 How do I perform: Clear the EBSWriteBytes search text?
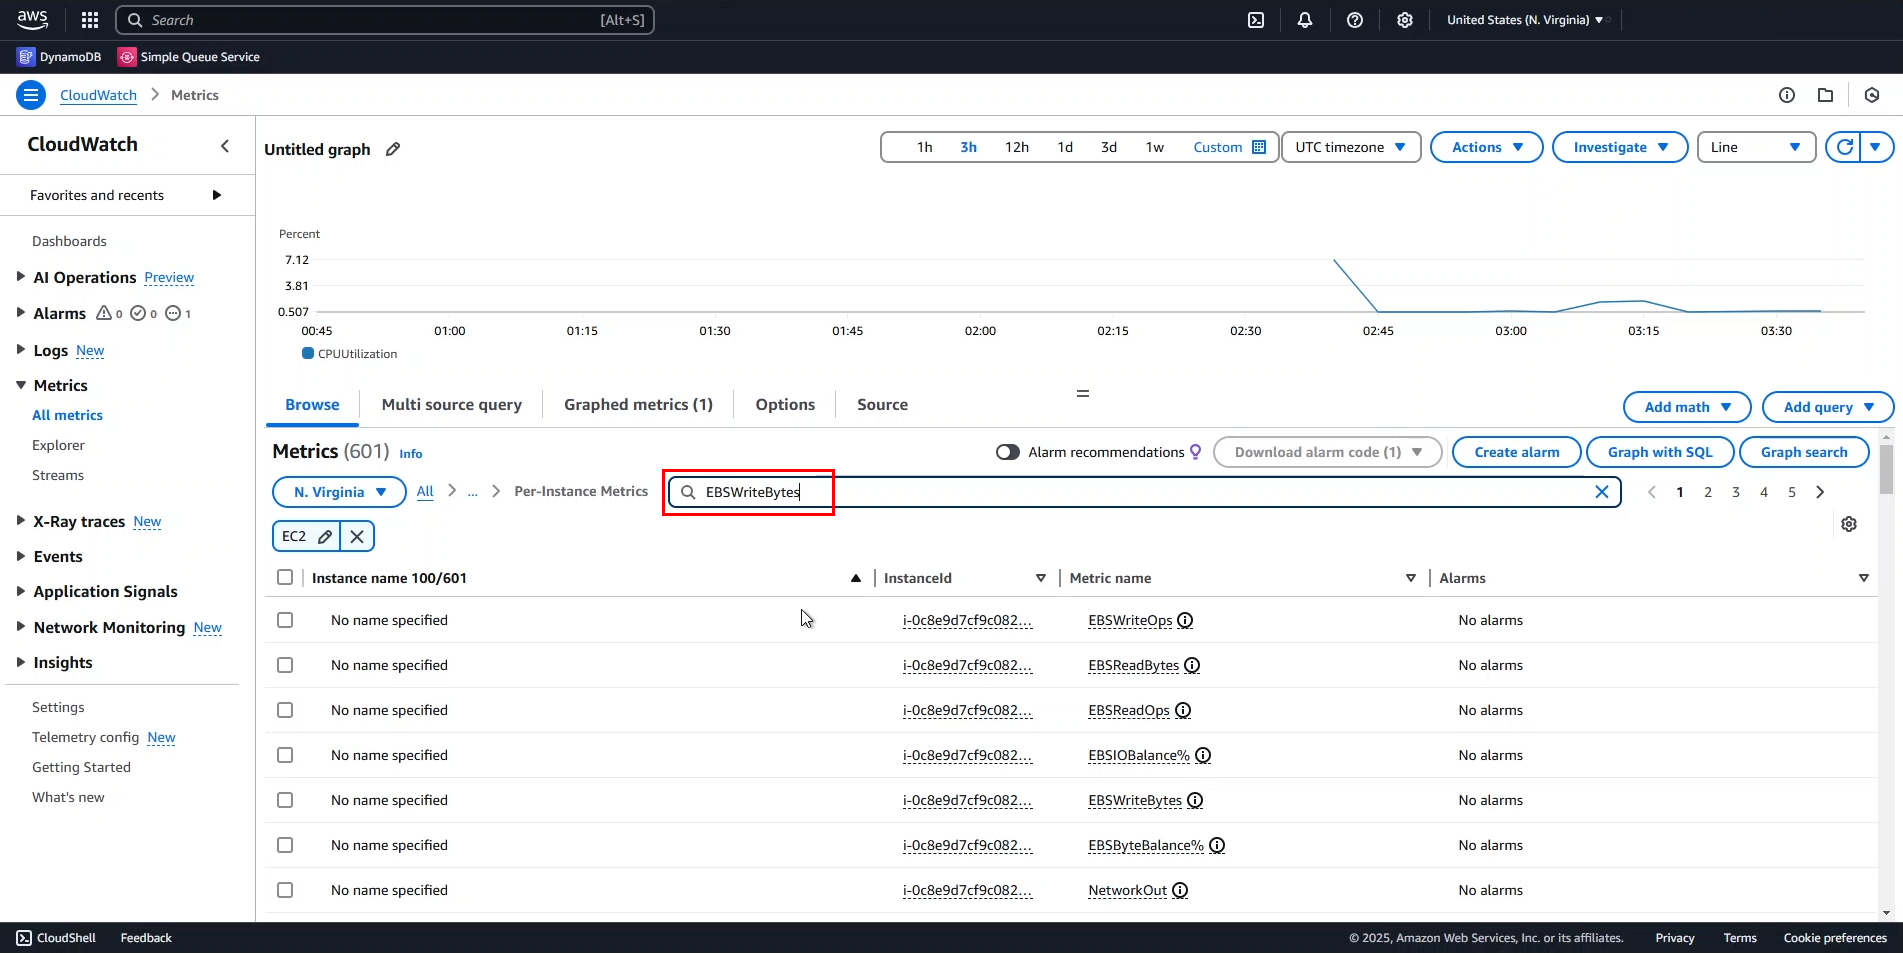tap(1601, 492)
